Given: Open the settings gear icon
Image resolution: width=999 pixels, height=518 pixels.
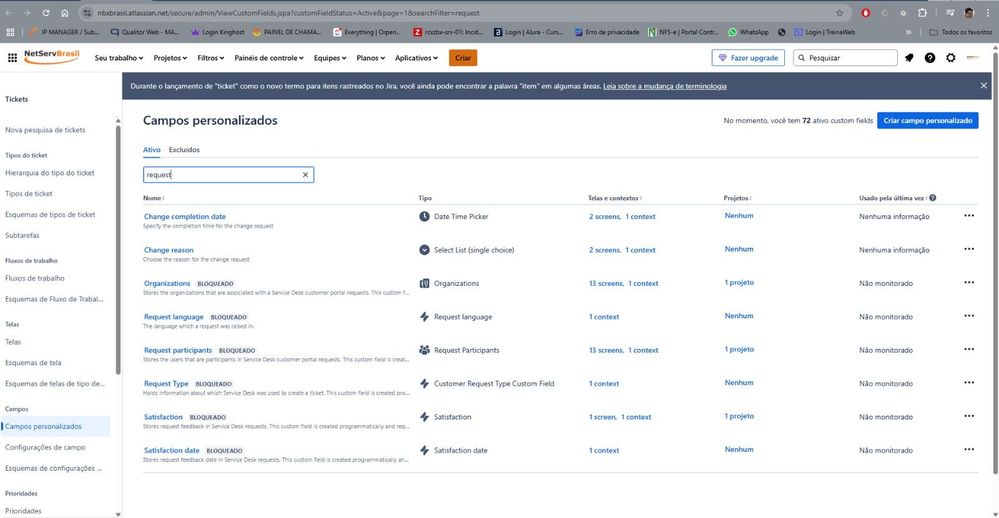Looking at the screenshot, I should [x=951, y=58].
